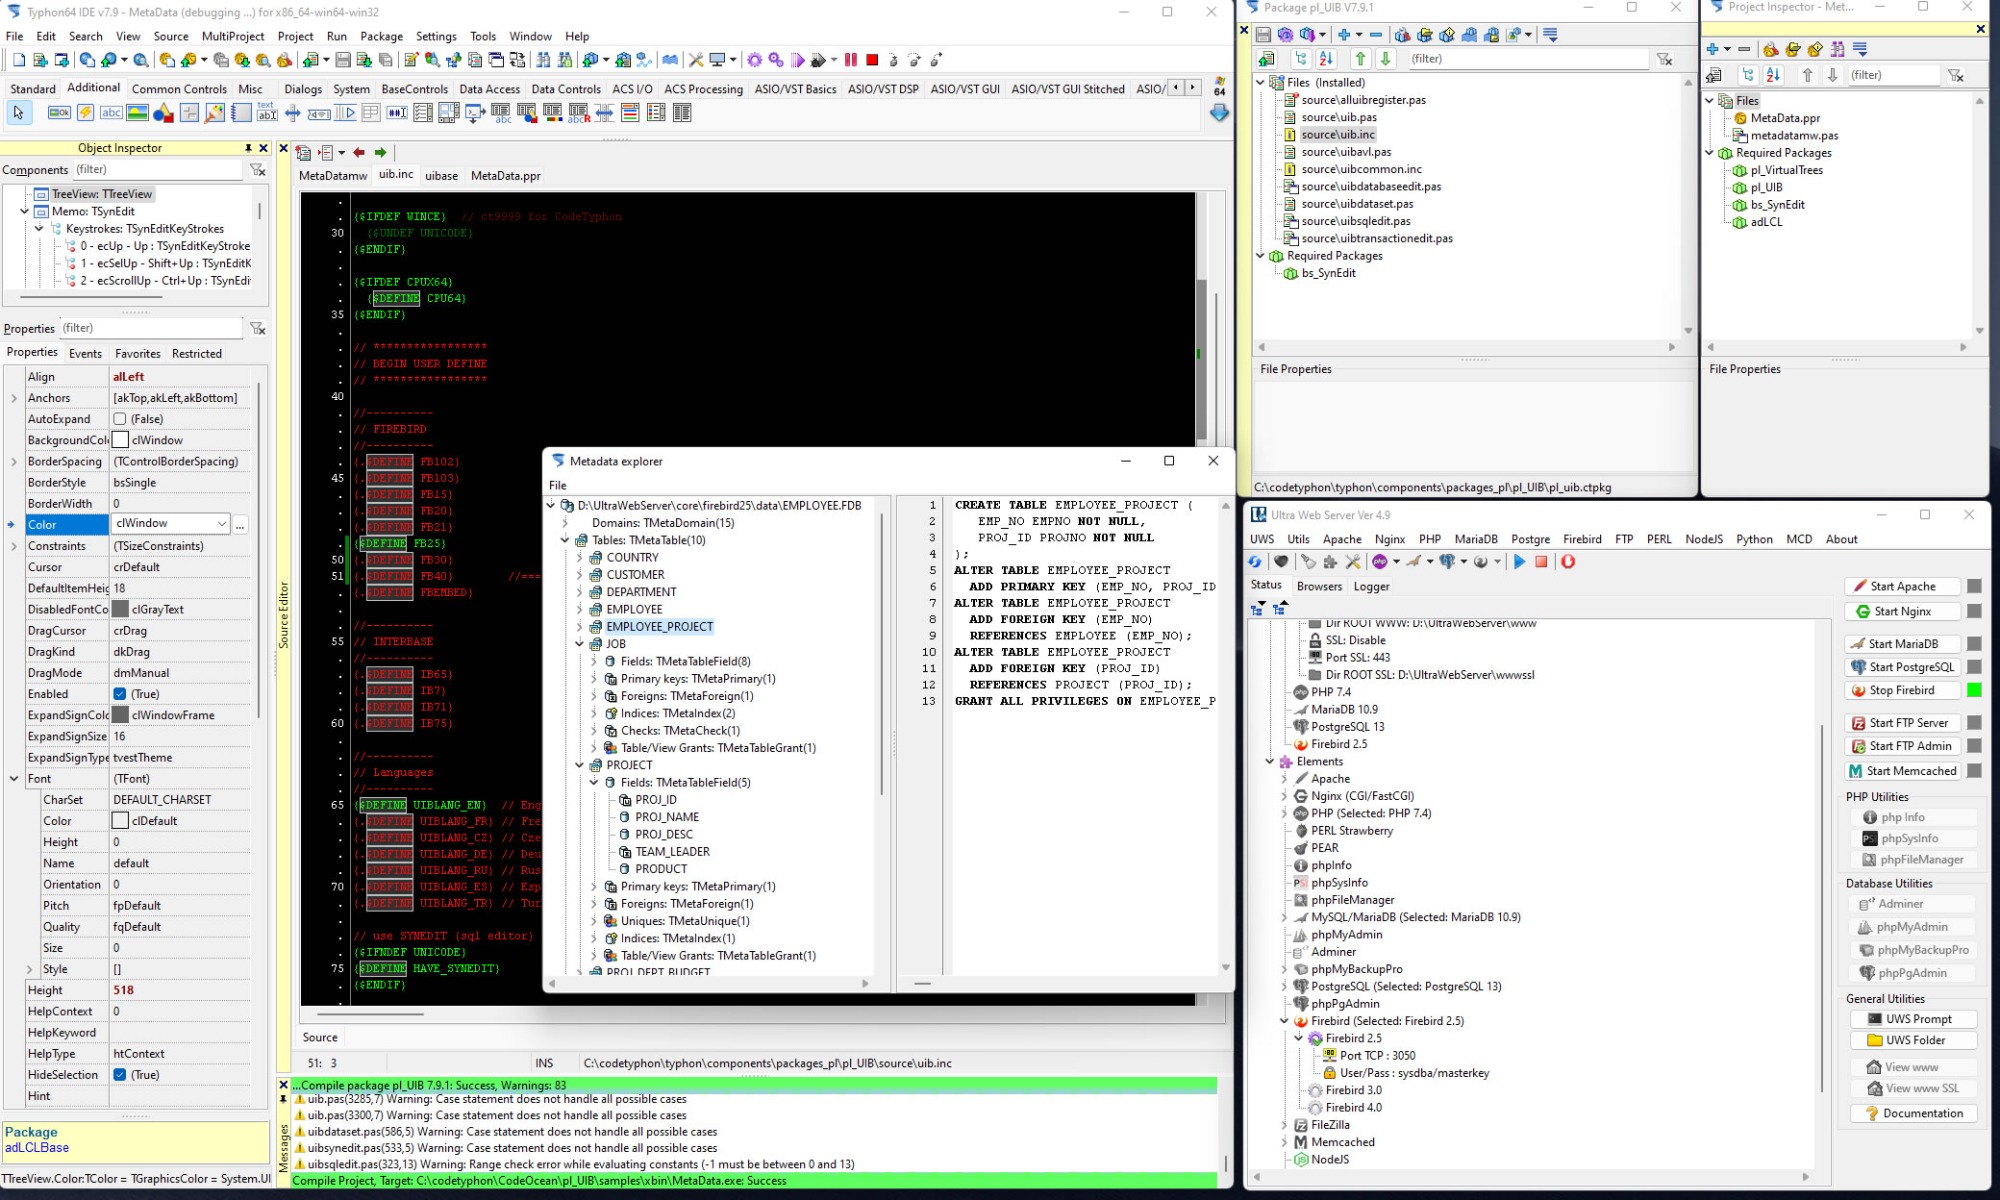Click the UWS Prompt button
This screenshot has height=1200, width=2000.
coord(1913,1019)
